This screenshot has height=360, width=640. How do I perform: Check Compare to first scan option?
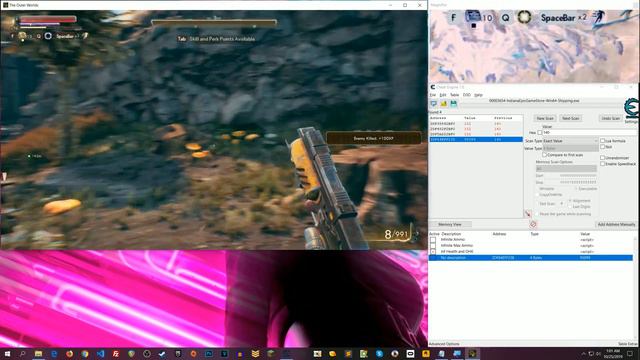[544, 155]
